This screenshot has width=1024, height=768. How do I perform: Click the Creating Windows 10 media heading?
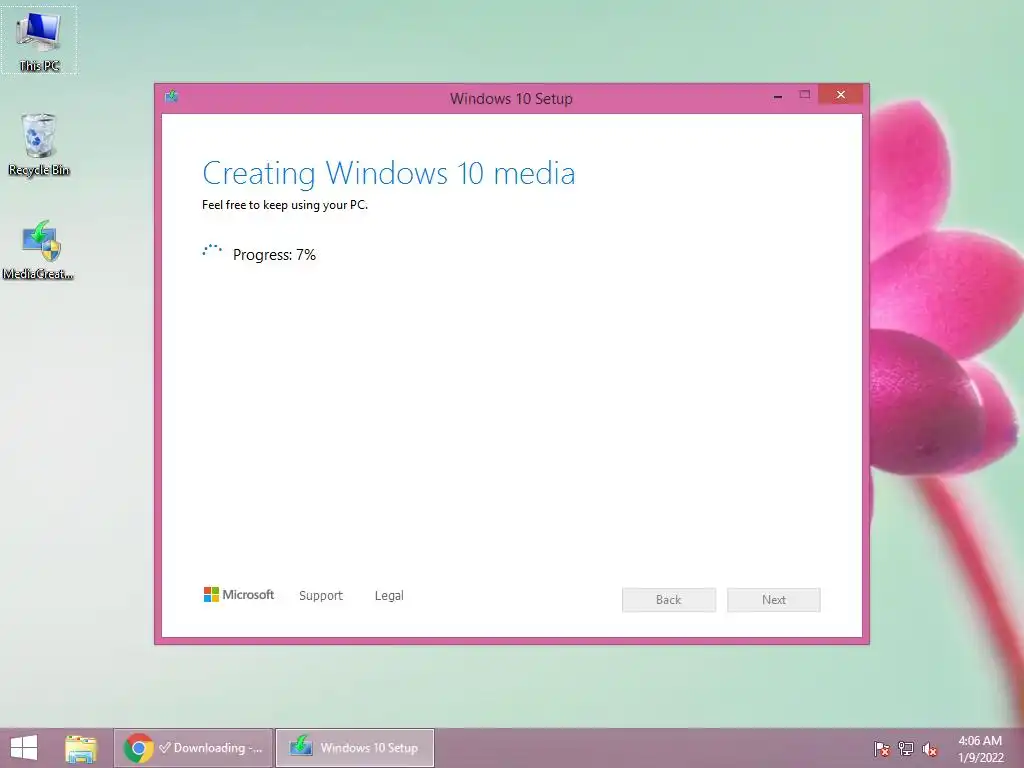pos(389,173)
